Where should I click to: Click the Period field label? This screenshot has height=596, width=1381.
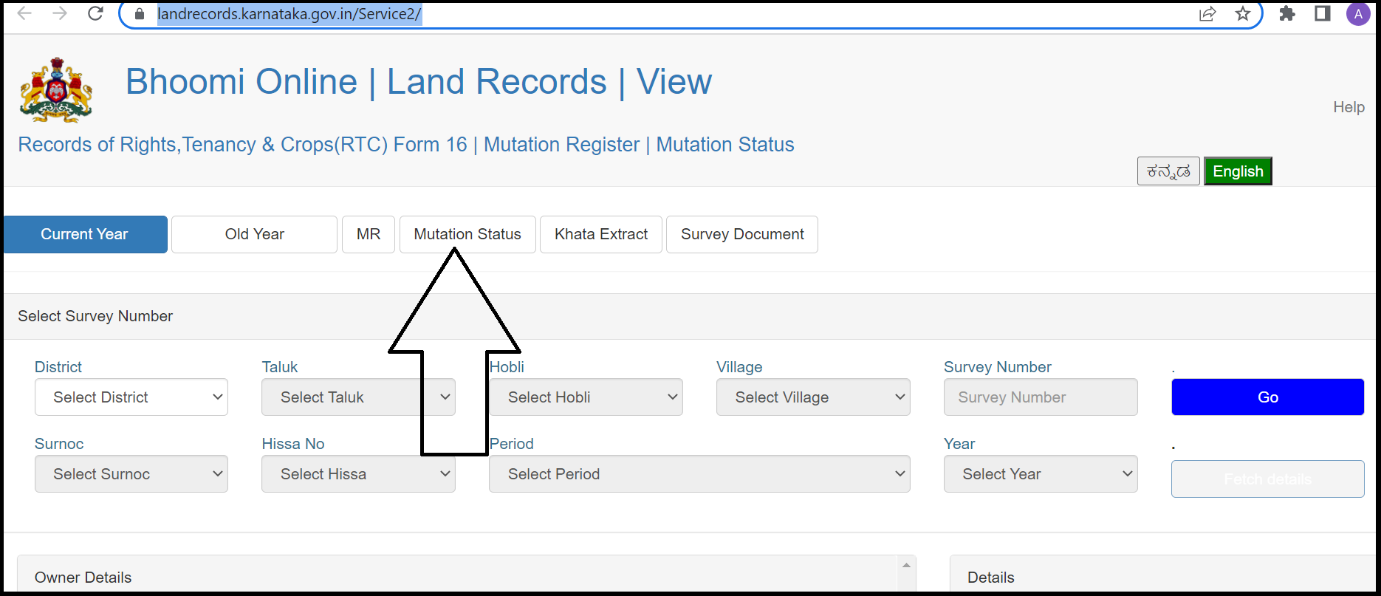[x=511, y=443]
